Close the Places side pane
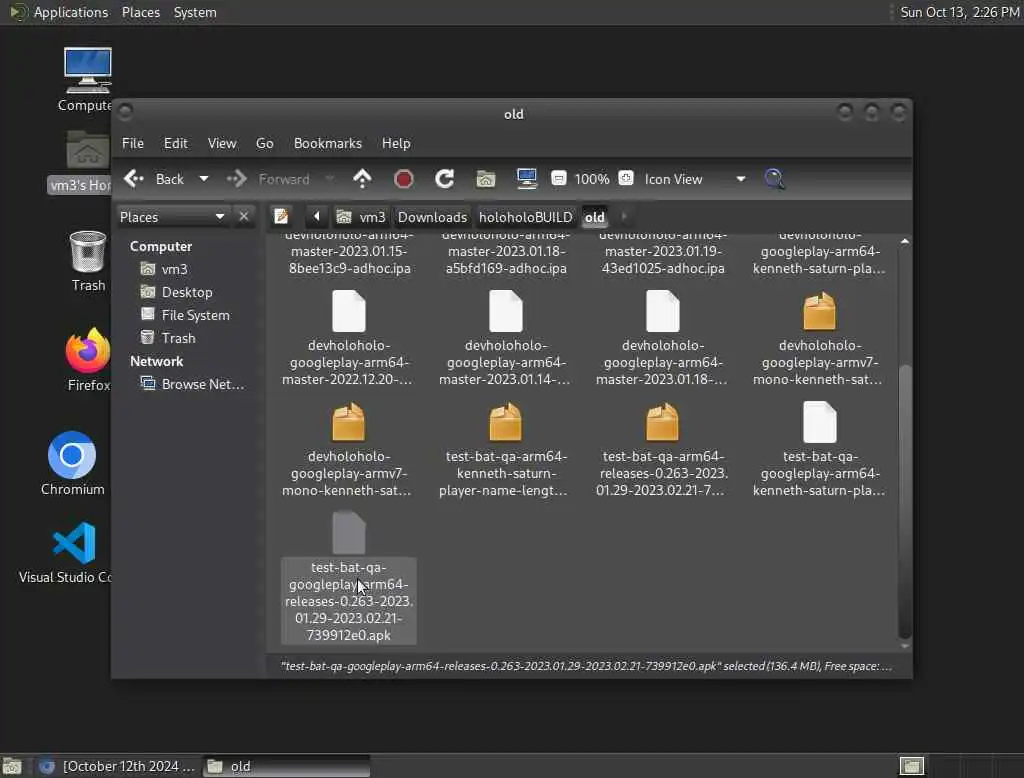The width and height of the screenshot is (1024, 778). coord(244,216)
